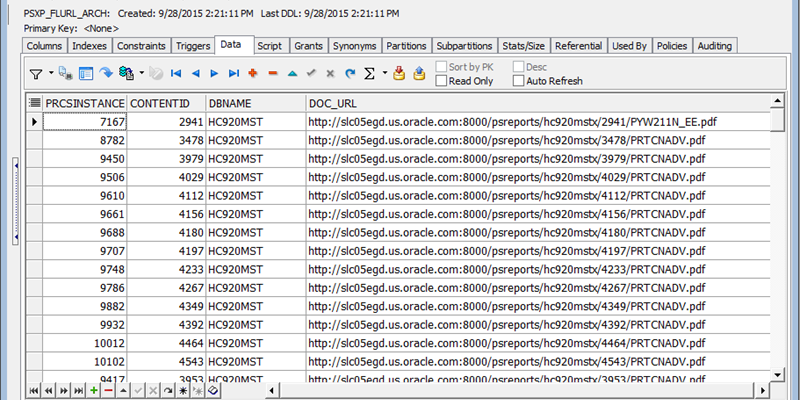Expand the export dataset dropdown arrow
The width and height of the screenshot is (800, 400).
tap(142, 73)
